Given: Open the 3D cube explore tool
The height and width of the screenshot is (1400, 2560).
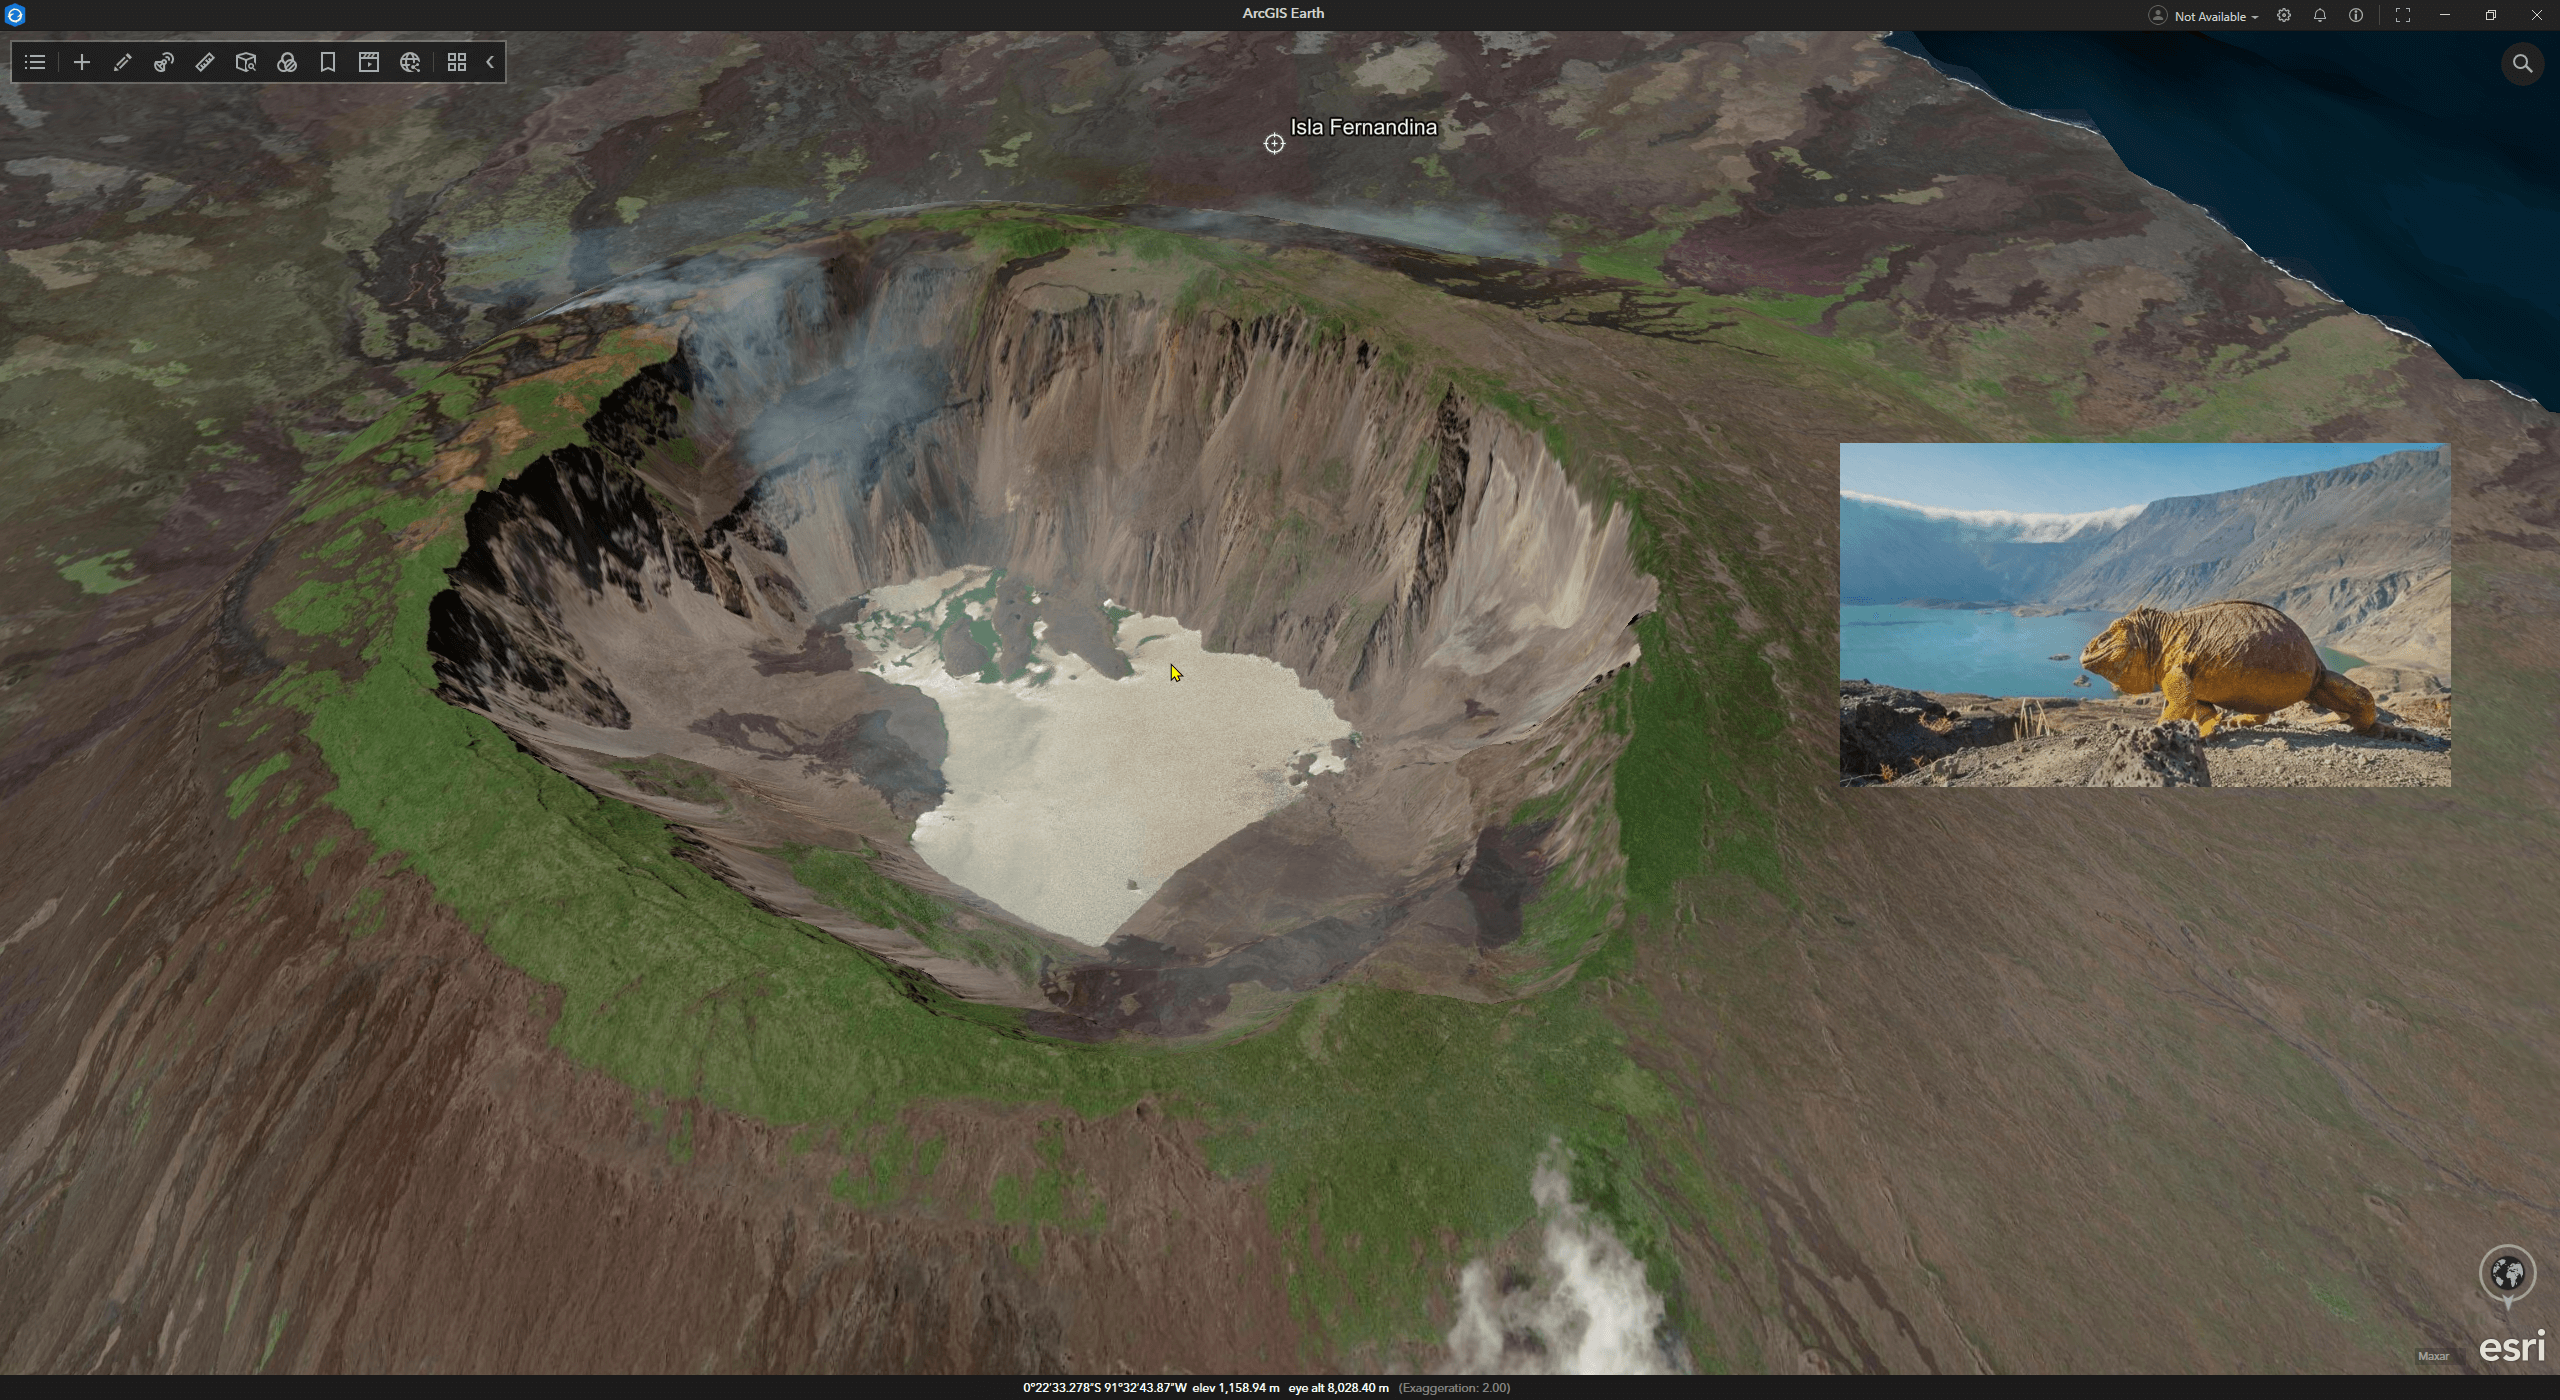Looking at the screenshot, I should click(x=246, y=62).
